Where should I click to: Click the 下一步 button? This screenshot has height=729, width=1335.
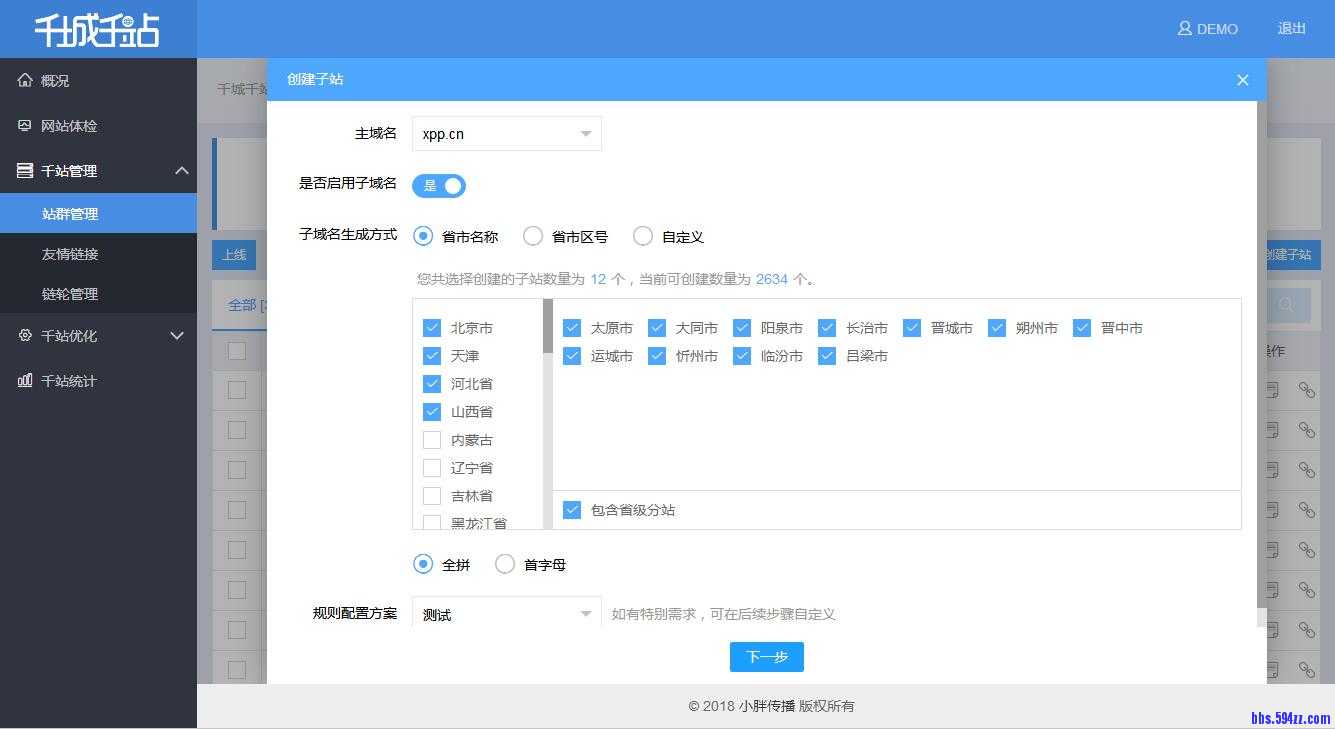coord(766,656)
